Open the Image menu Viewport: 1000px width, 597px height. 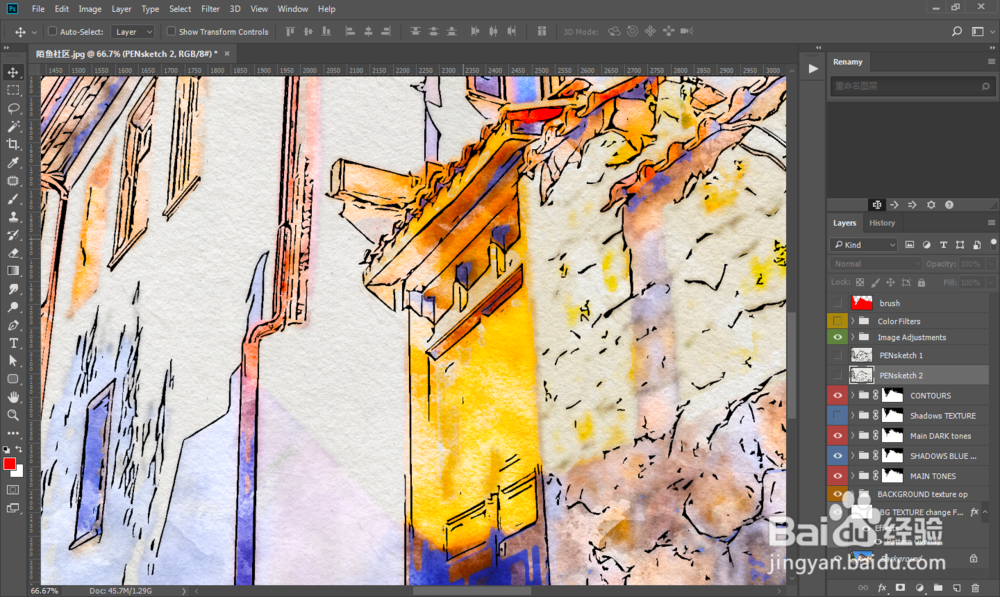(x=90, y=9)
